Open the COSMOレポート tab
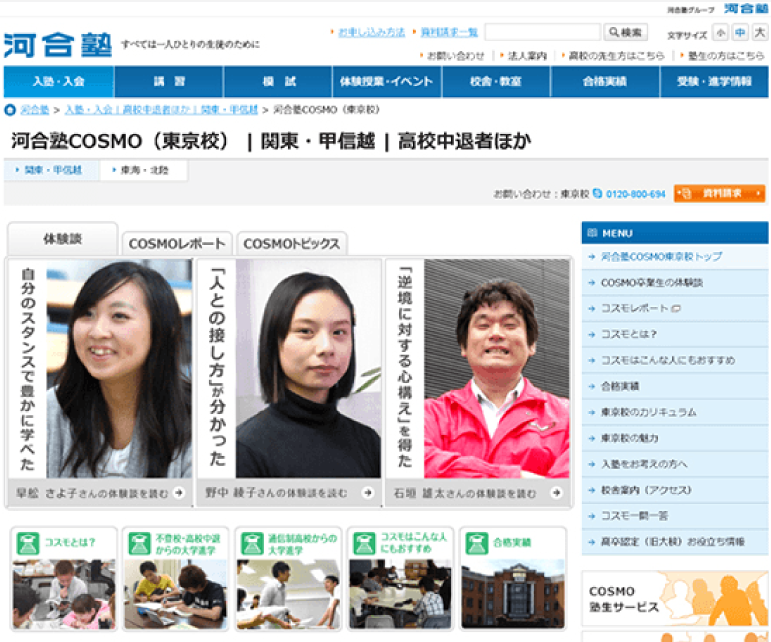The width and height of the screenshot is (771, 642). click(x=177, y=243)
